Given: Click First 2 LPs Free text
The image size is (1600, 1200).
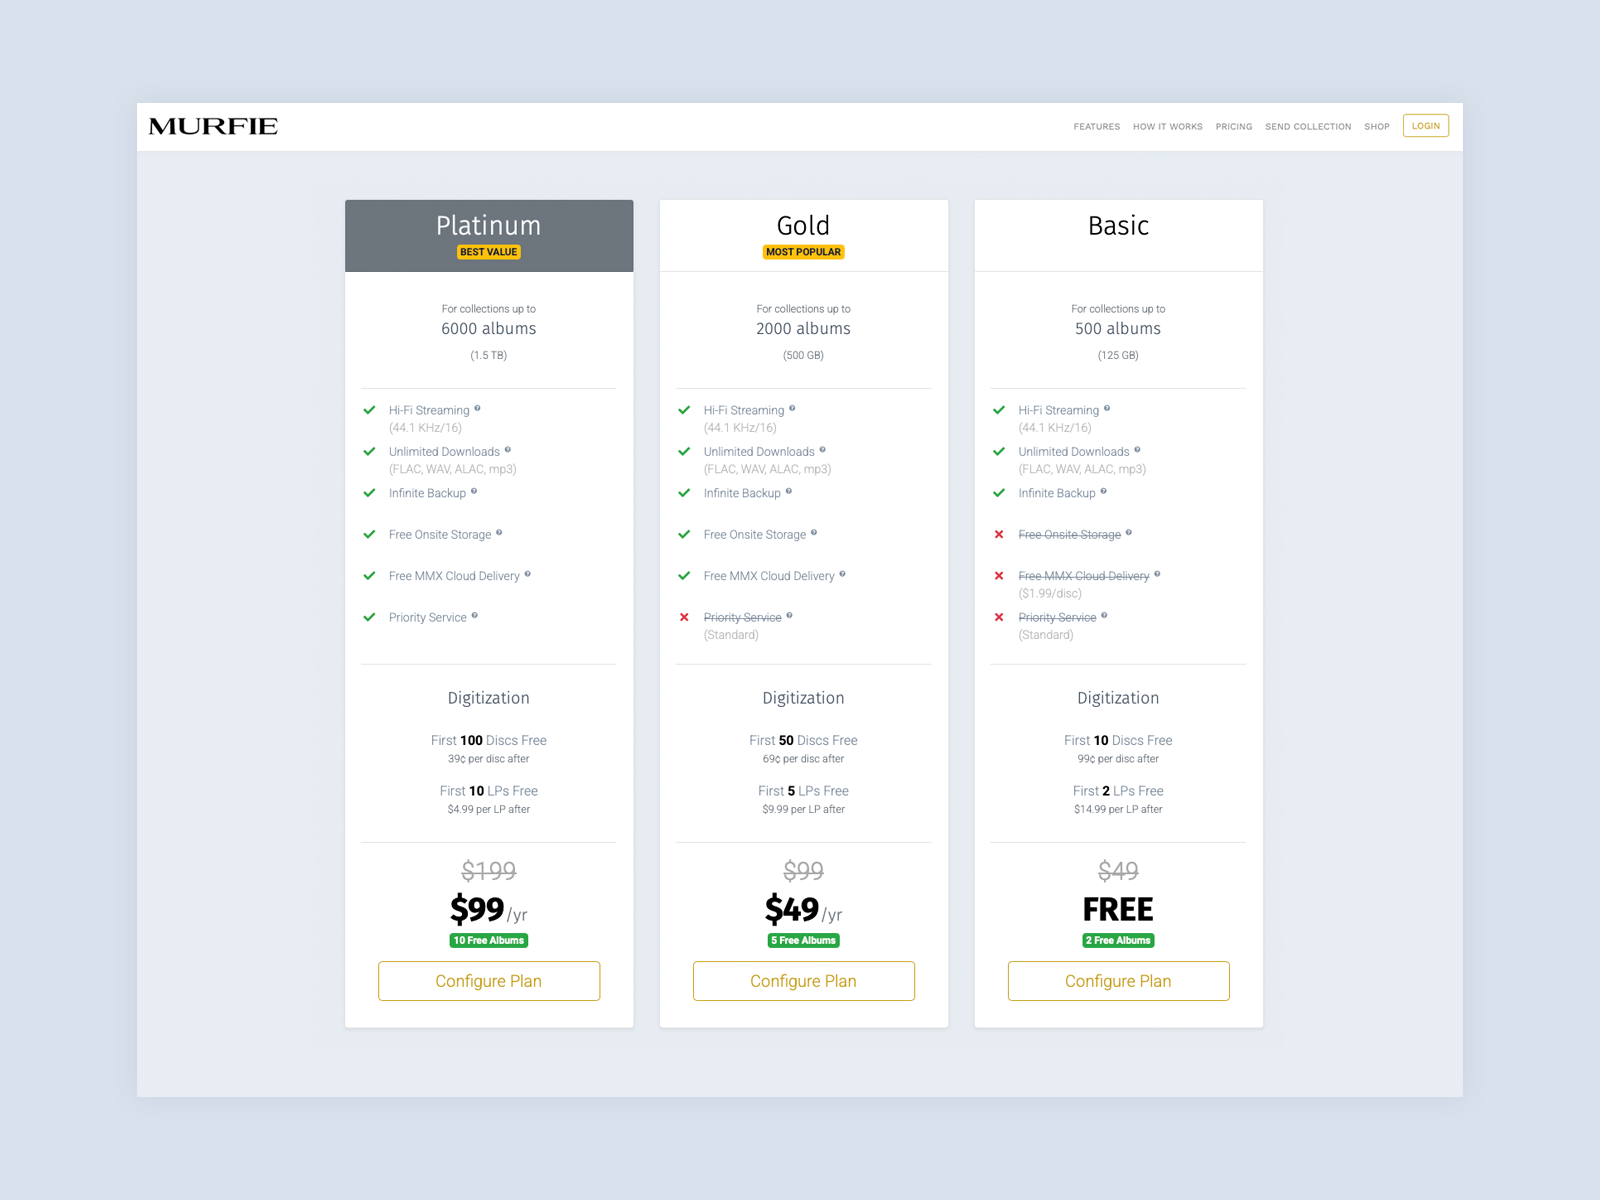Looking at the screenshot, I should [x=1118, y=791].
